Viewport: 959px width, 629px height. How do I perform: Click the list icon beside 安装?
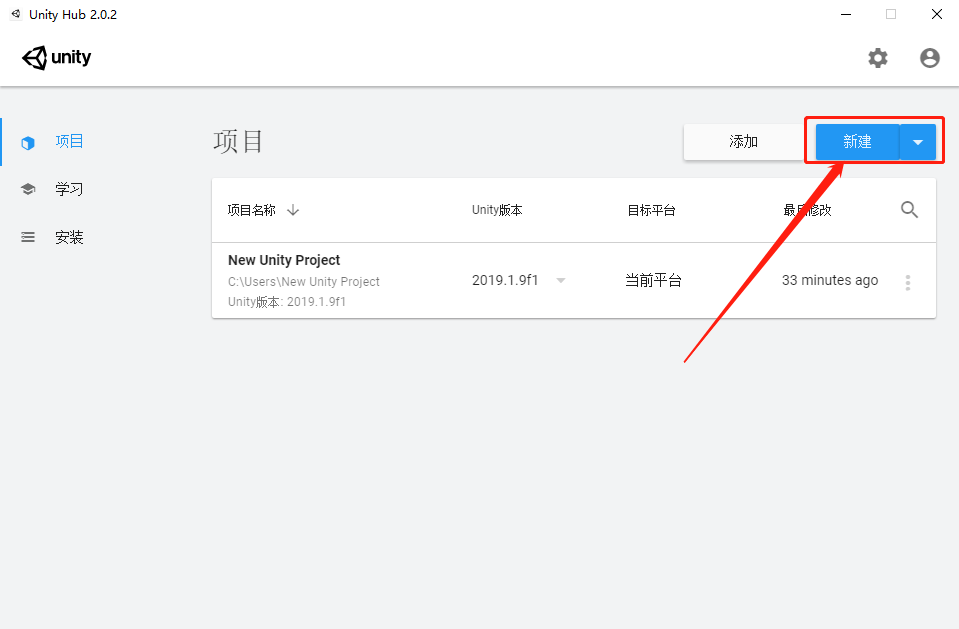point(28,237)
